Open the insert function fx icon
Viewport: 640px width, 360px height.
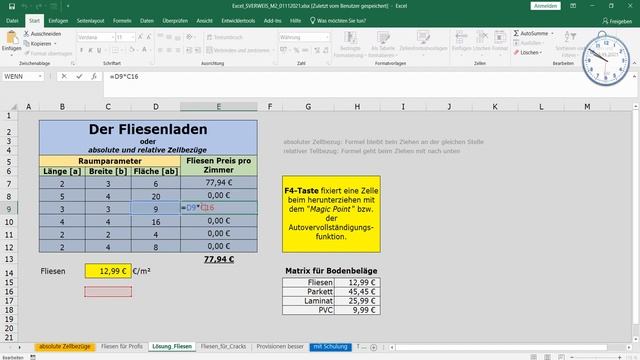(x=94, y=76)
